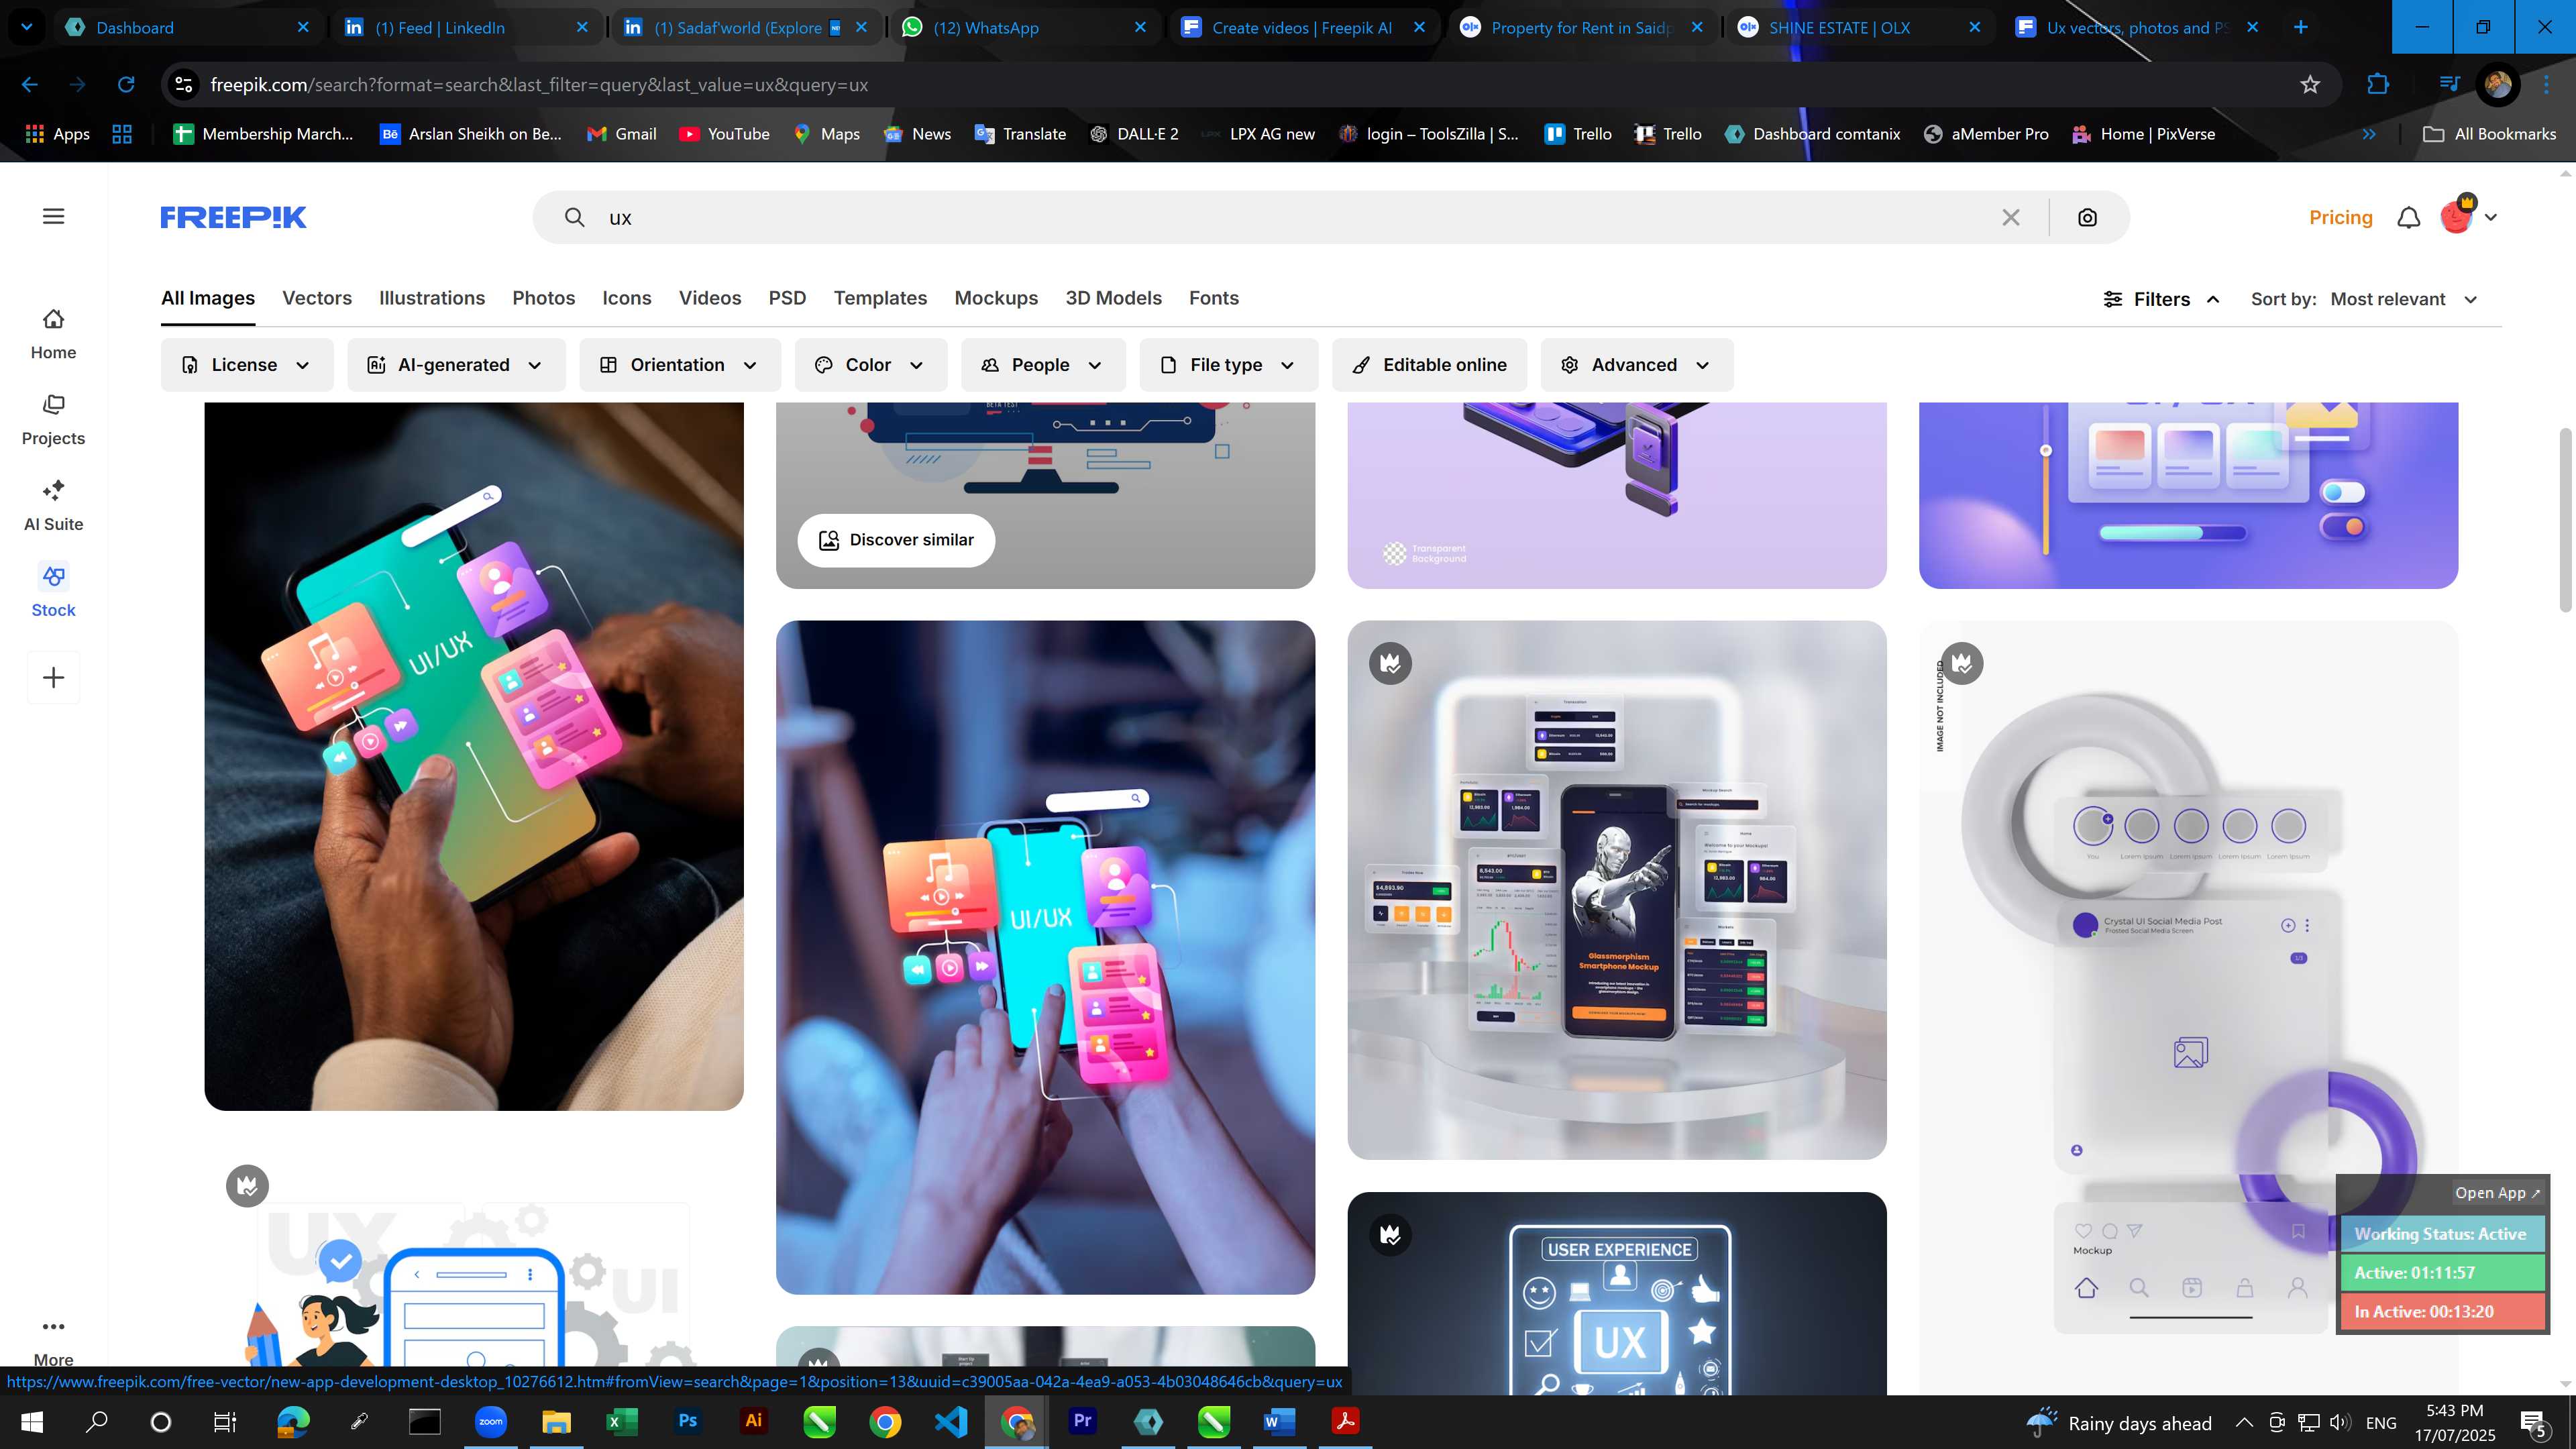Click the crown badge on the UX illustration
The width and height of the screenshot is (2576, 1449).
(247, 1185)
